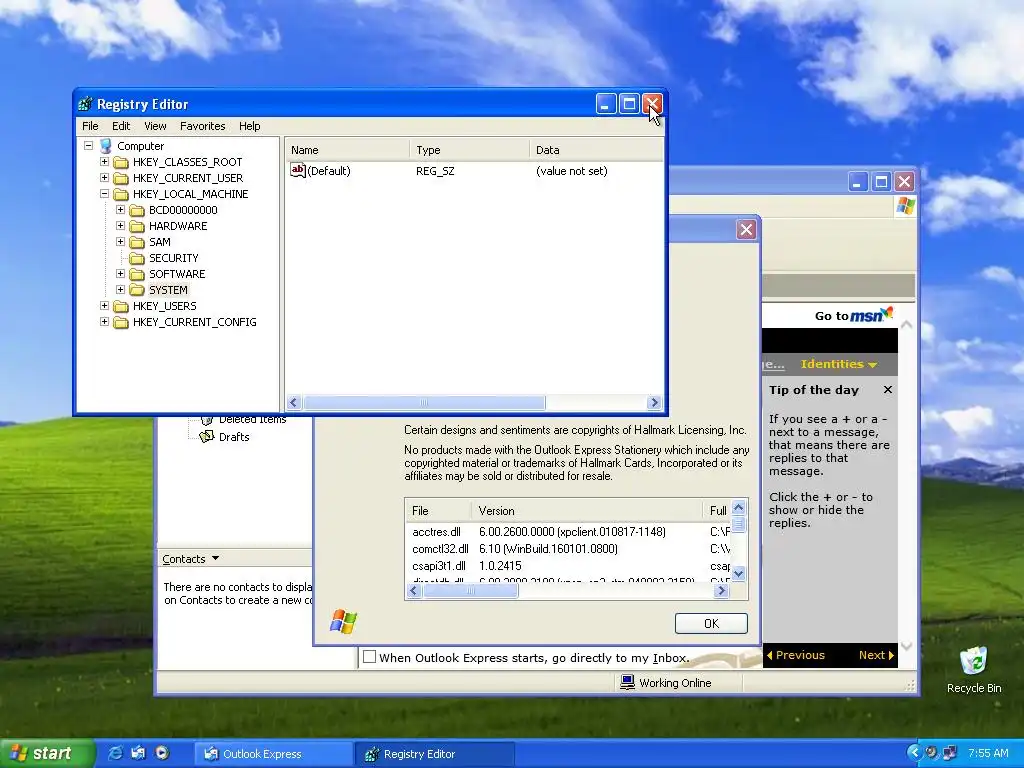
Task: Click the Windows flag logo in About dialog
Action: click(x=344, y=621)
